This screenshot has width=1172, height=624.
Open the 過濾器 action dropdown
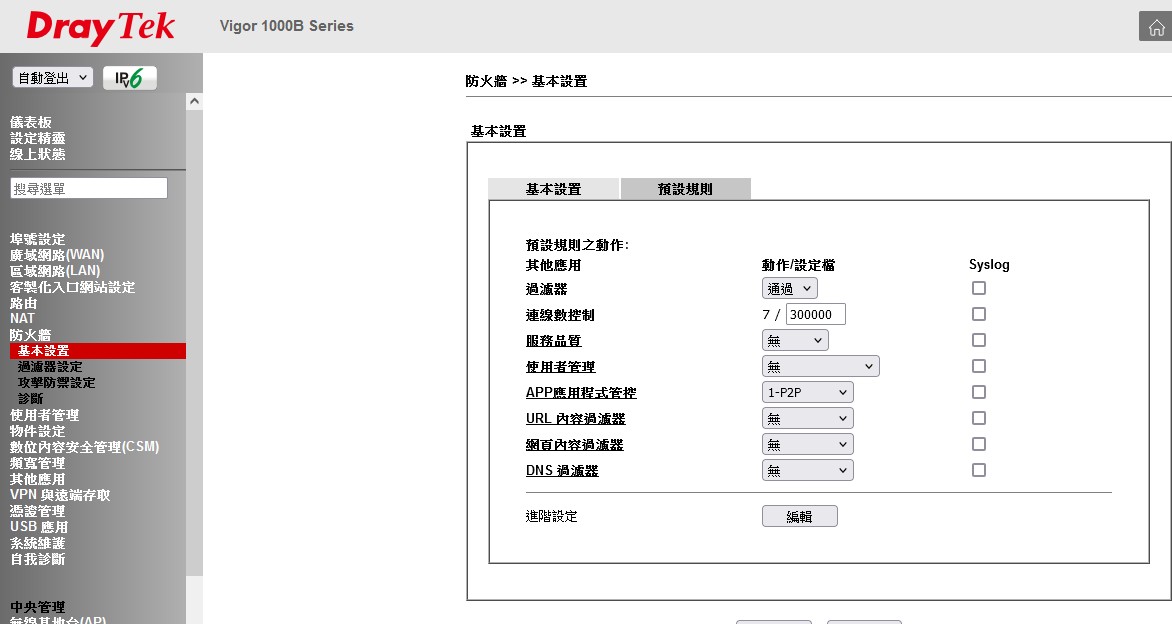(789, 289)
